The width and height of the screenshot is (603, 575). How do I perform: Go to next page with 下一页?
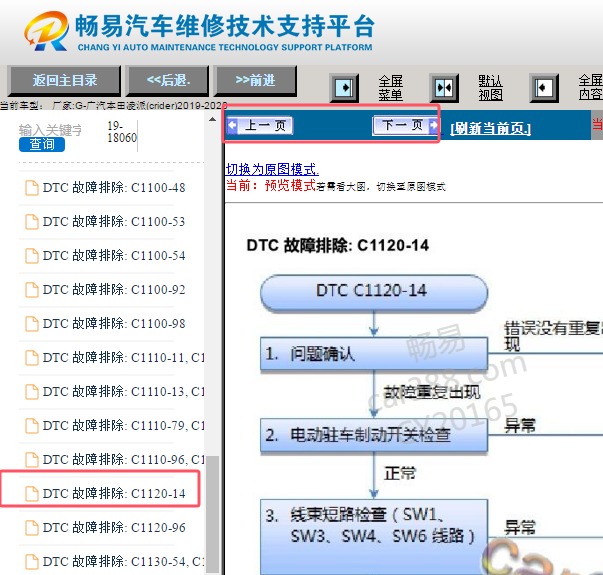pos(405,125)
